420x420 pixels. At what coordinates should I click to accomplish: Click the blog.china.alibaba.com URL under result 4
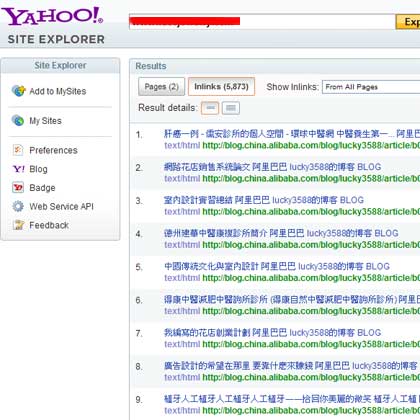311,244
